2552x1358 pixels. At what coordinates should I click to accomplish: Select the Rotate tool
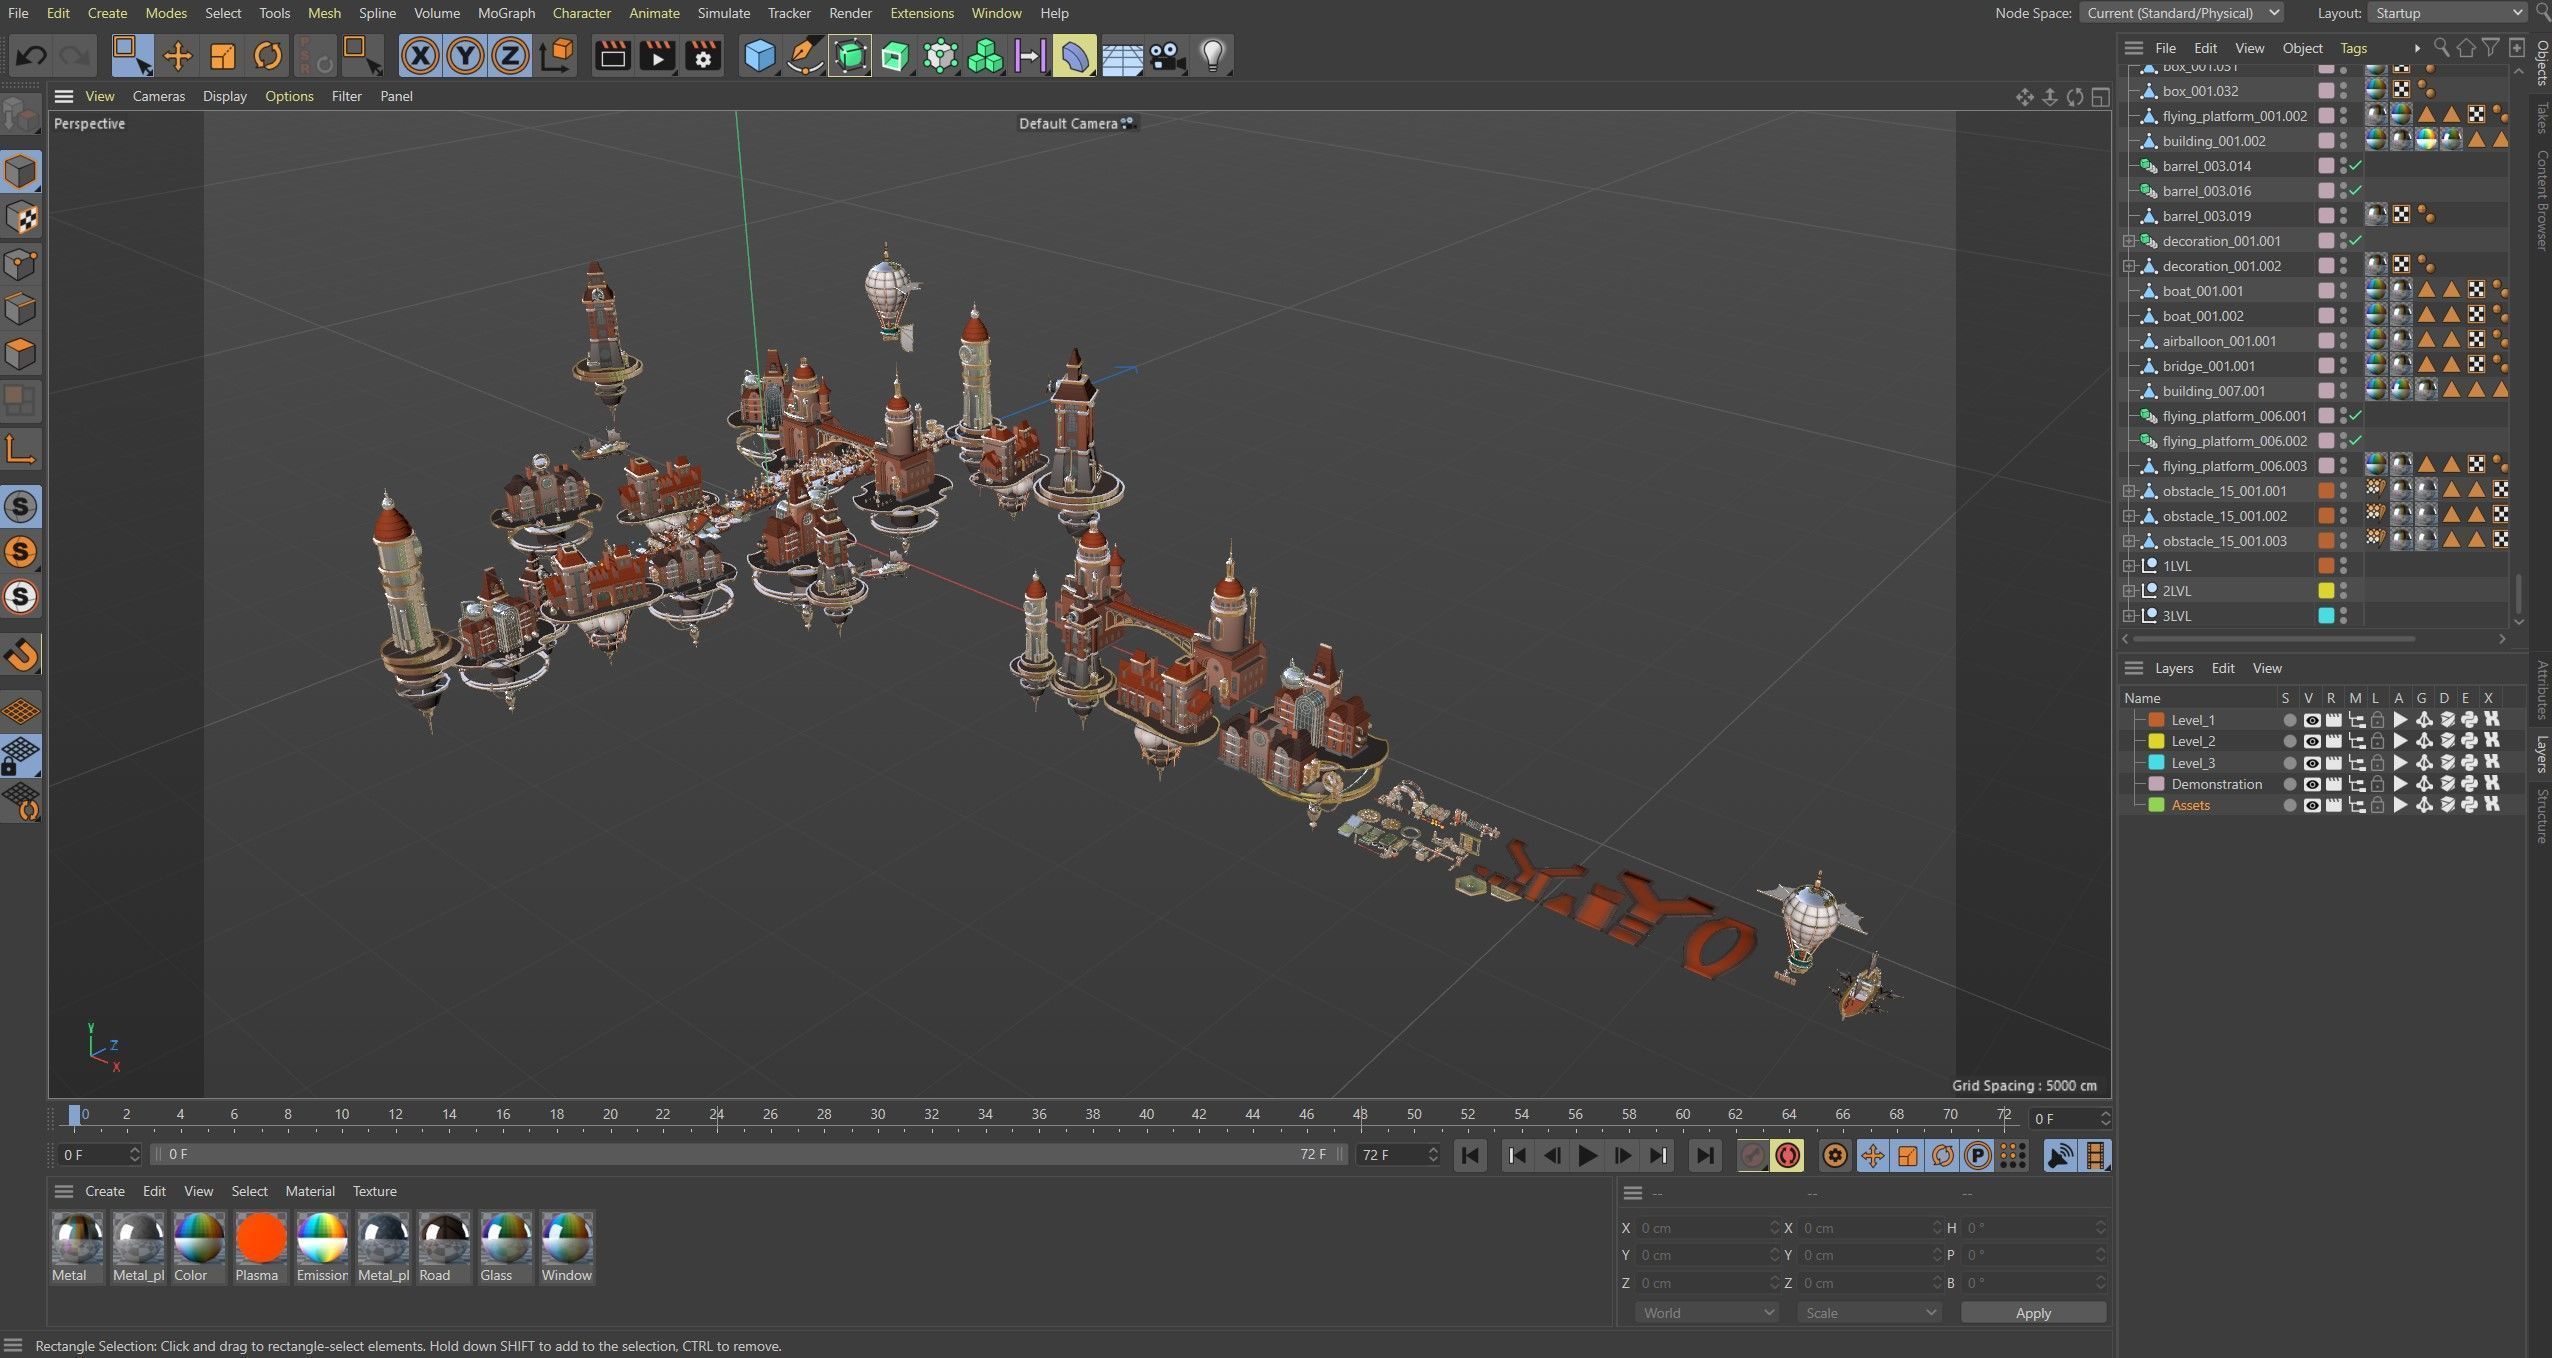267,56
